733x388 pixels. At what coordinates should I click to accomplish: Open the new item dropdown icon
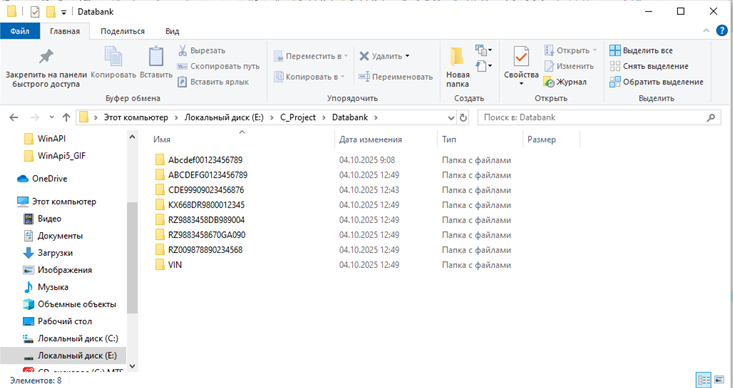(483, 50)
